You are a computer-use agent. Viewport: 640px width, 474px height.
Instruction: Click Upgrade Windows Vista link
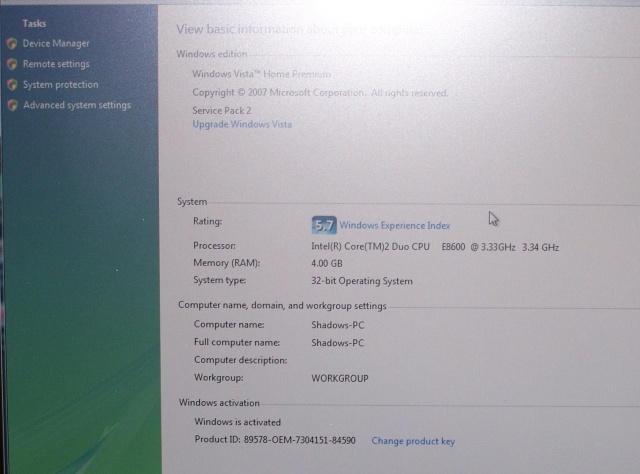[x=242, y=124]
